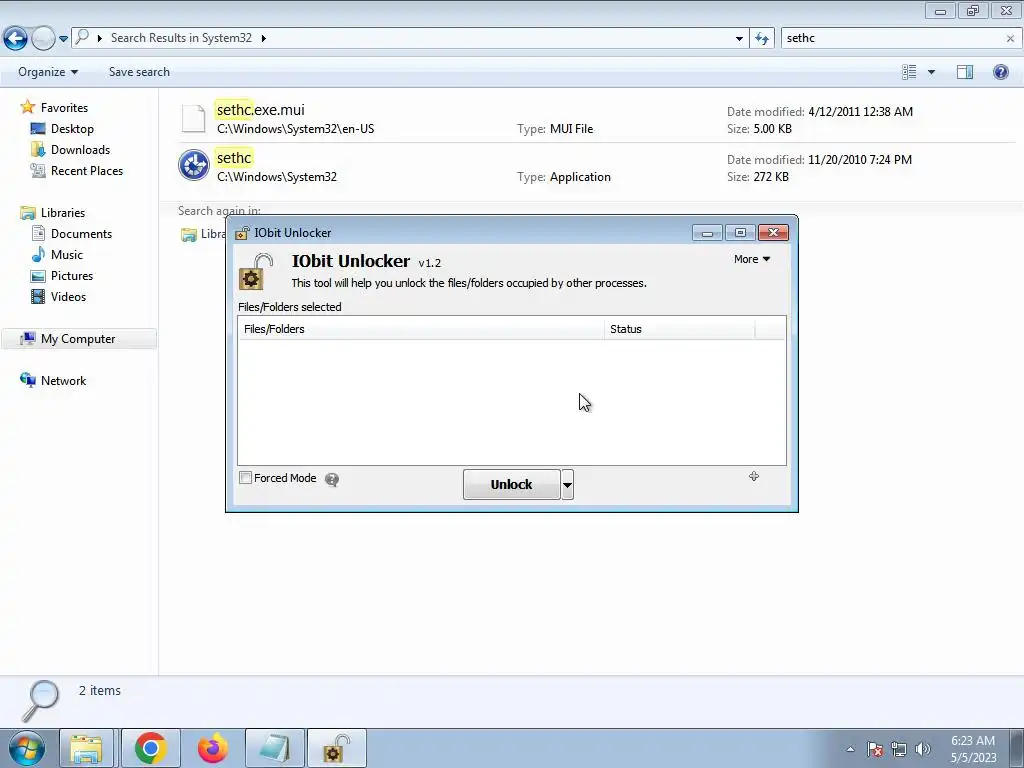Screen dimensions: 1024x768
Task: Click the volume speaker tray icon
Action: tap(923, 749)
